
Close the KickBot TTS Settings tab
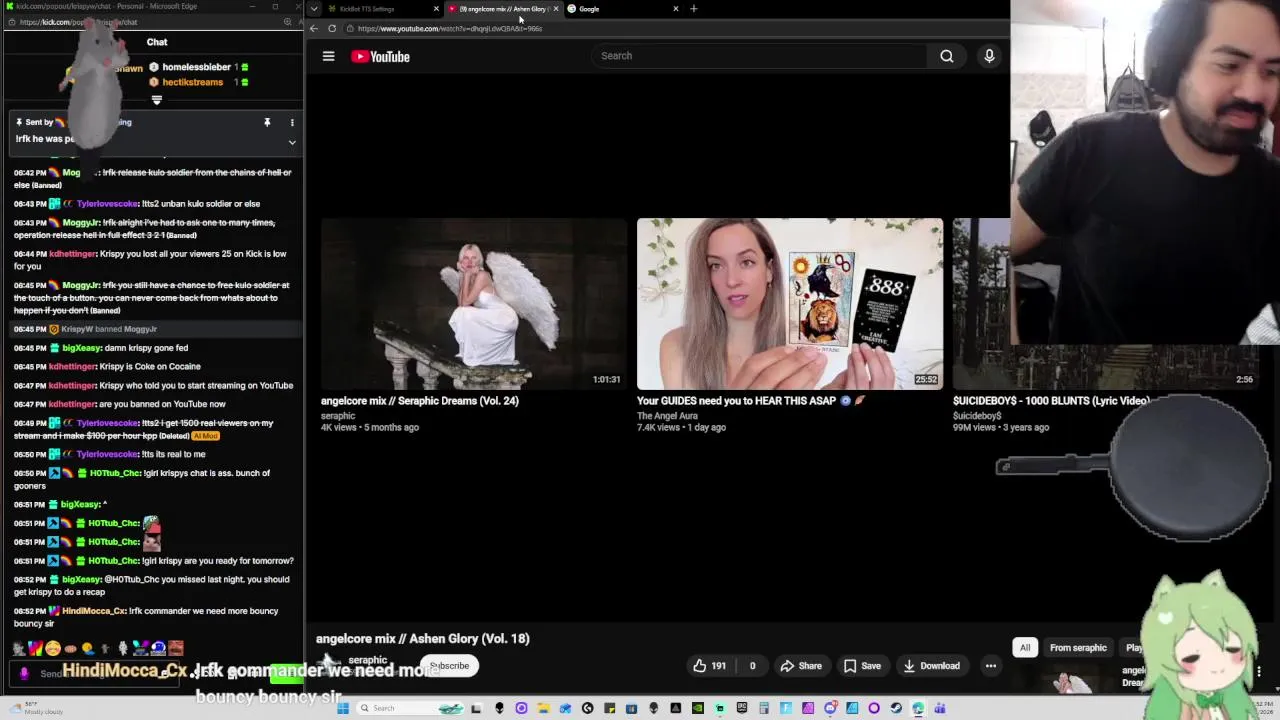coord(436,9)
